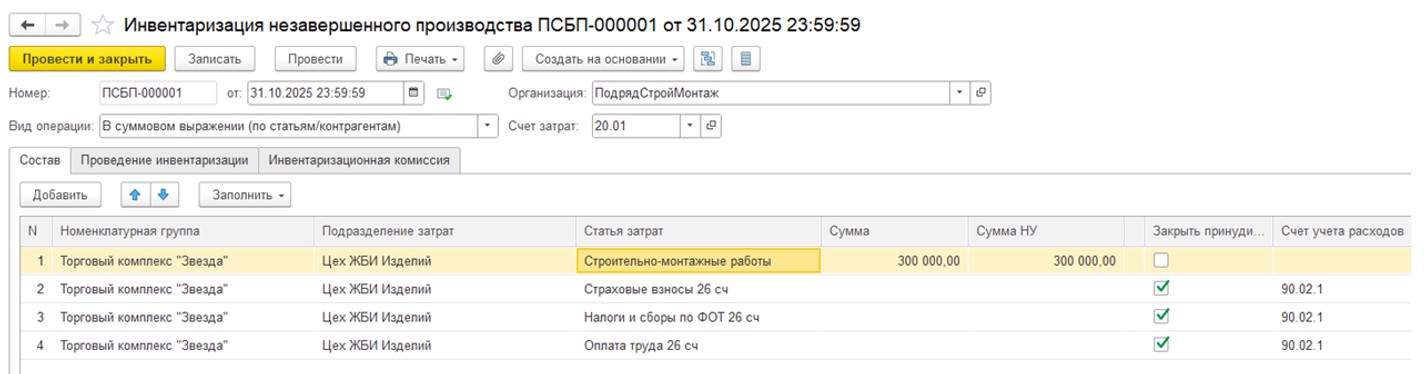Open the Печать dropdown menu
The image size is (1425, 374).
[420, 59]
